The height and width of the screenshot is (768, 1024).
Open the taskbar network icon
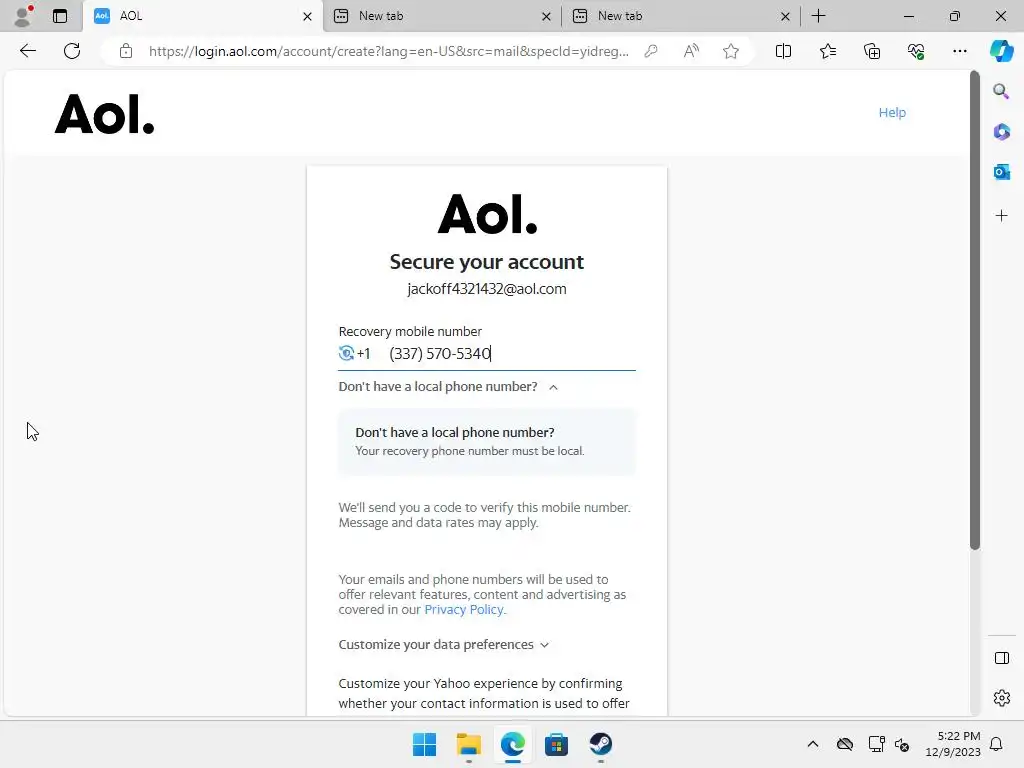coord(876,744)
